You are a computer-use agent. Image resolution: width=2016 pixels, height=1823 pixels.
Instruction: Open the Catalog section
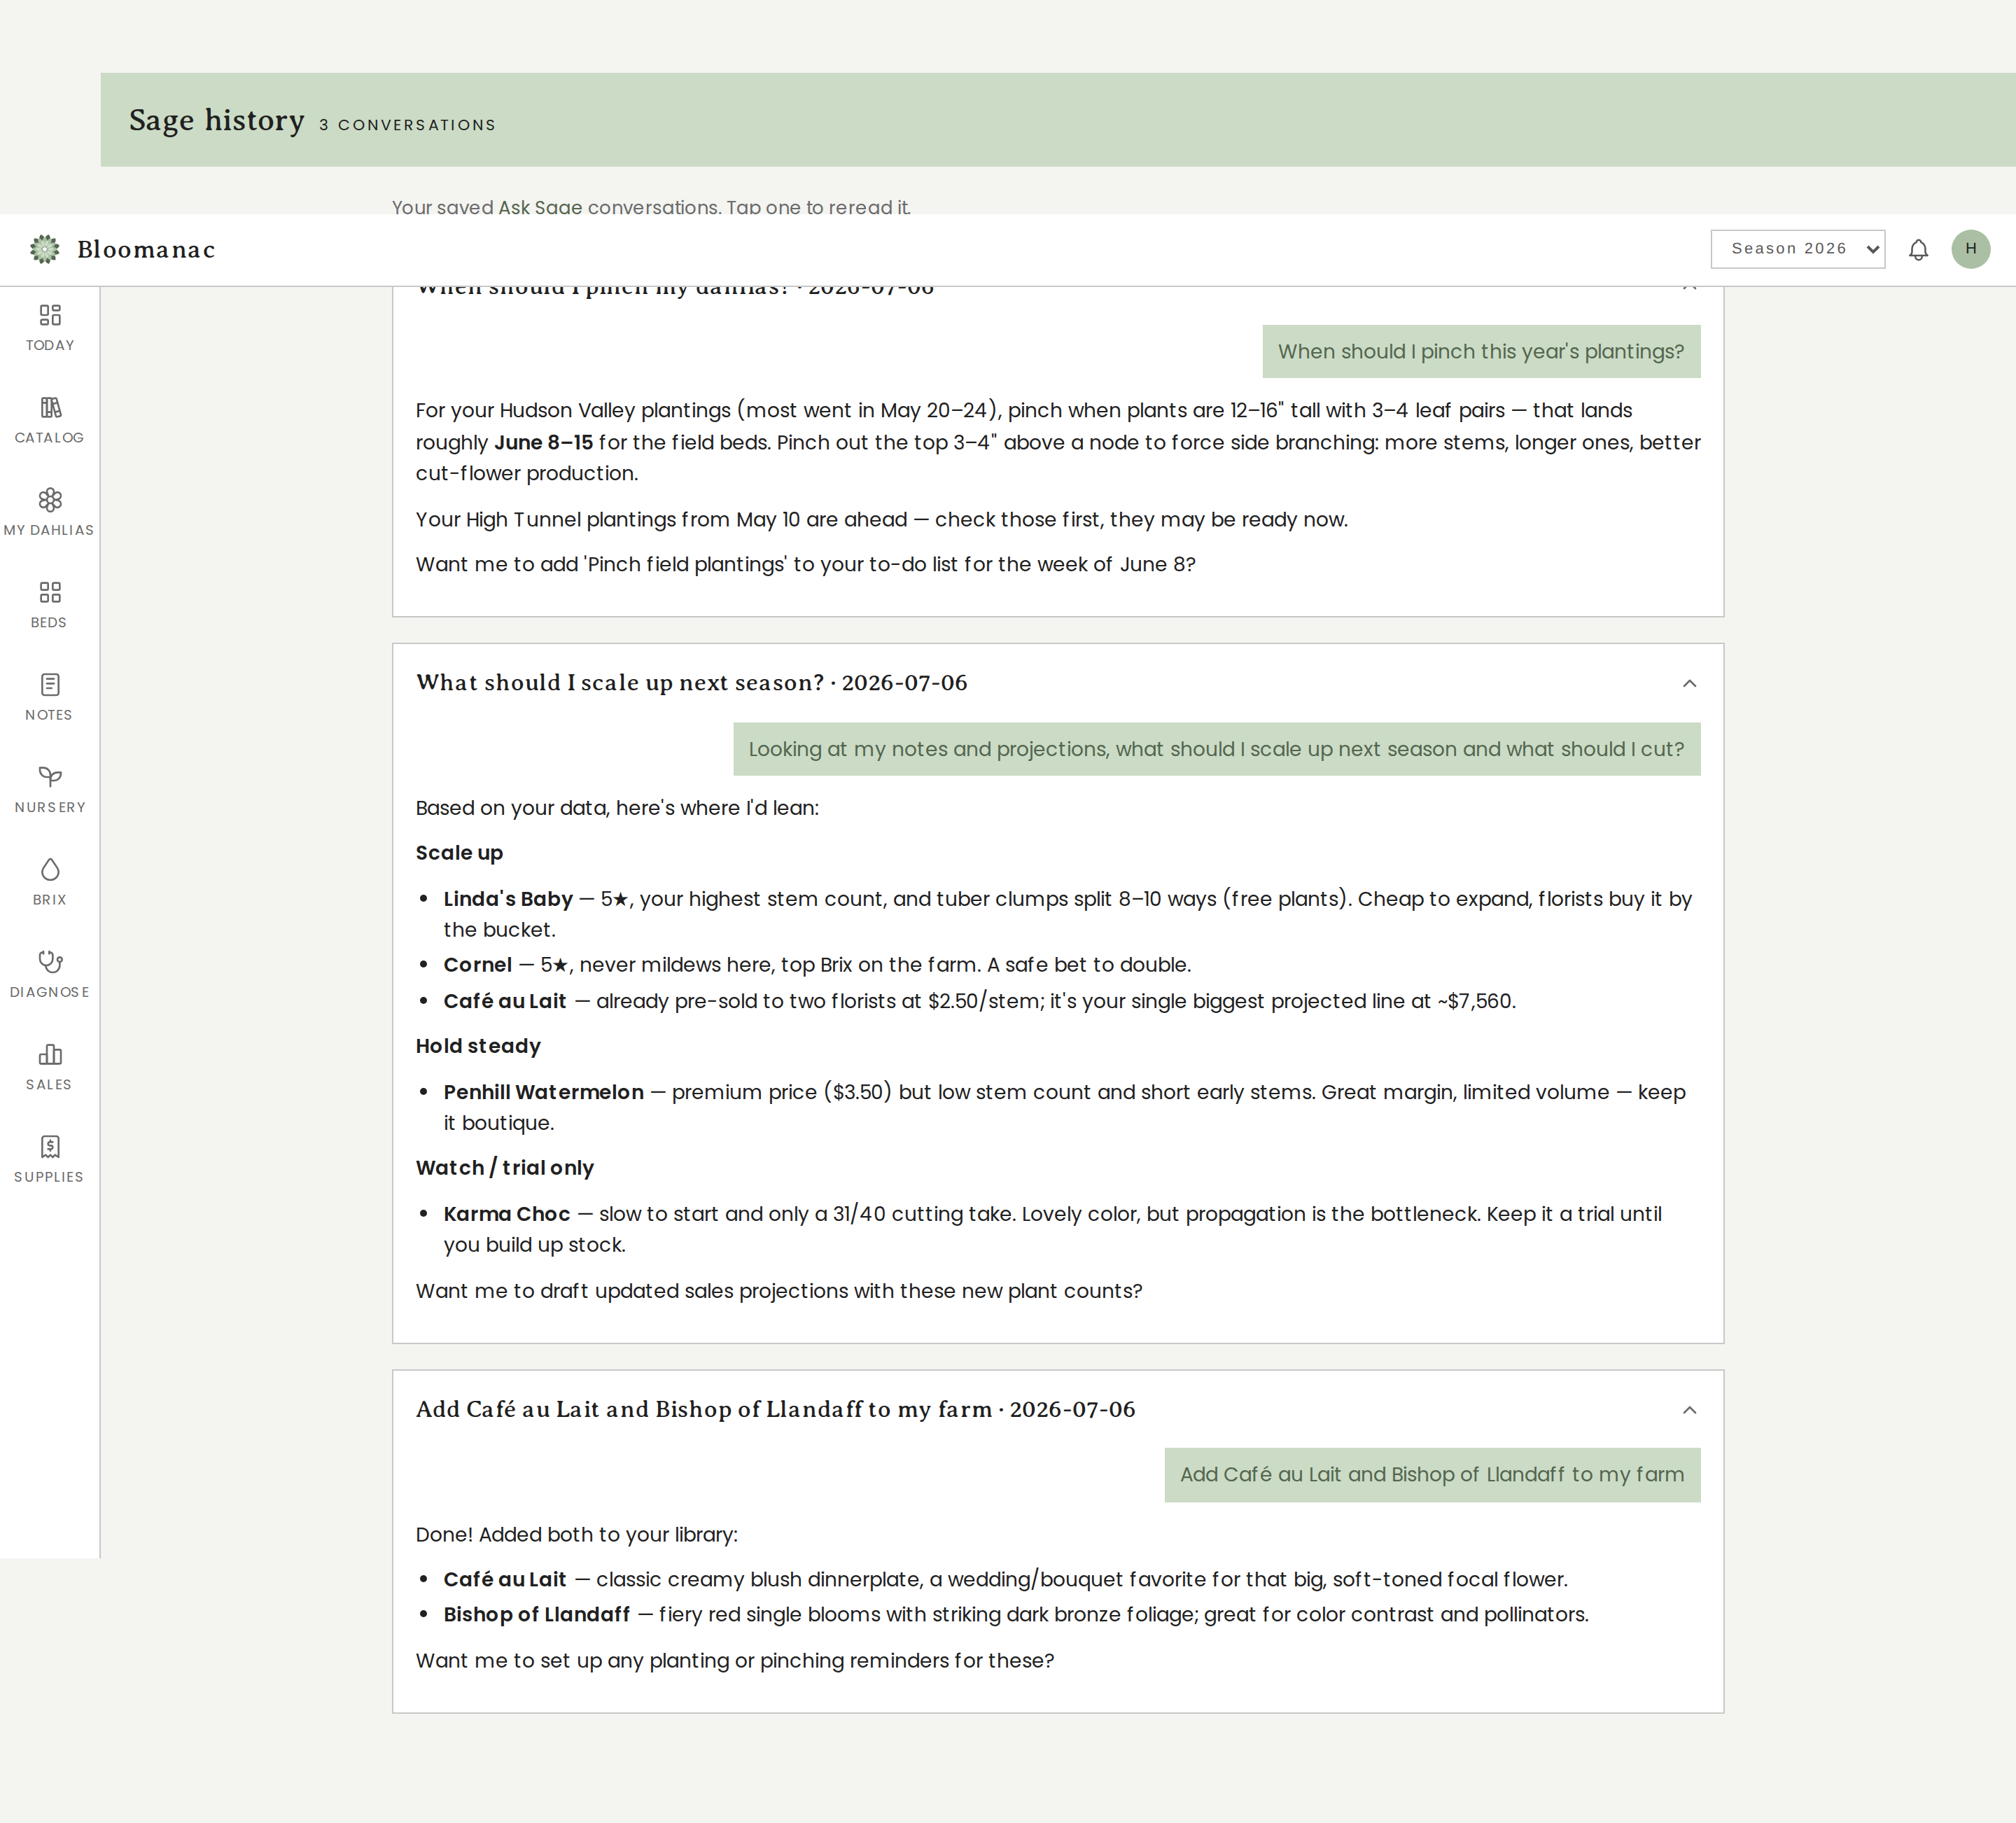[50, 420]
